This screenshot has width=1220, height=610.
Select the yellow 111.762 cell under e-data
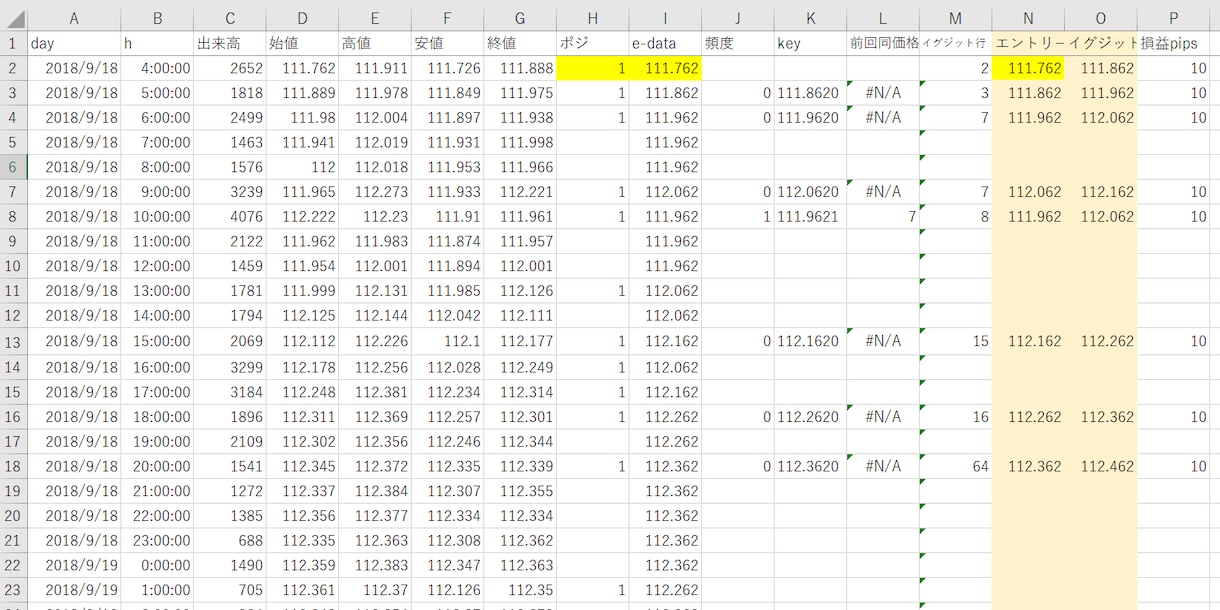tap(665, 68)
